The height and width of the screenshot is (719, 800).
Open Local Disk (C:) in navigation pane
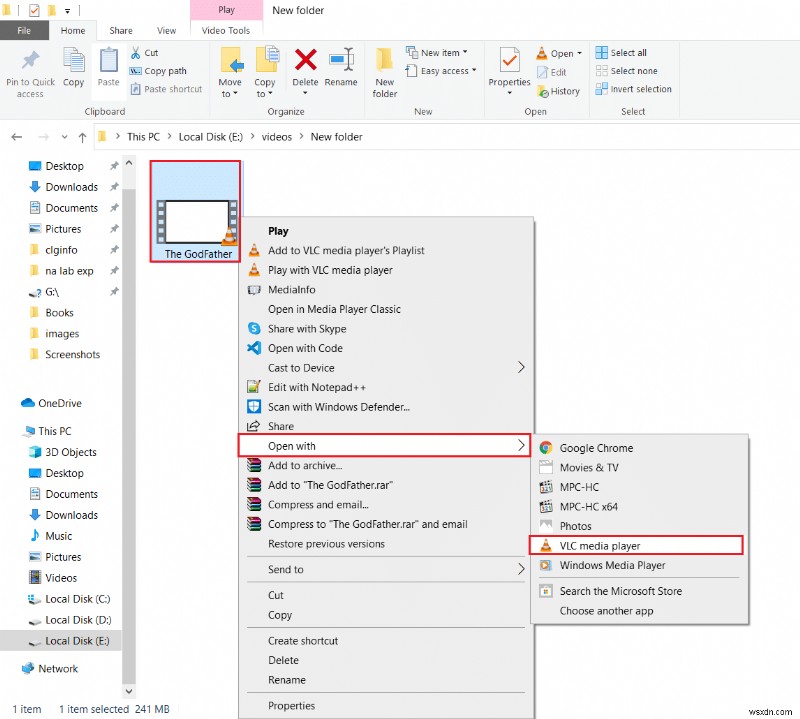tap(69, 599)
